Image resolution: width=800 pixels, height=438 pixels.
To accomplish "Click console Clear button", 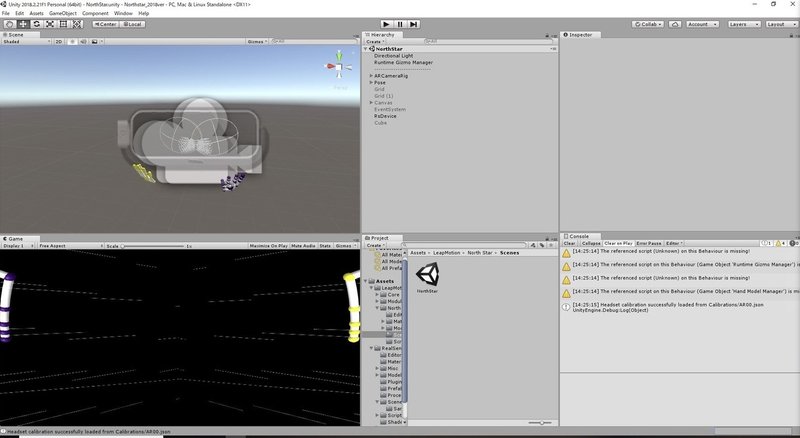I will tap(569, 244).
